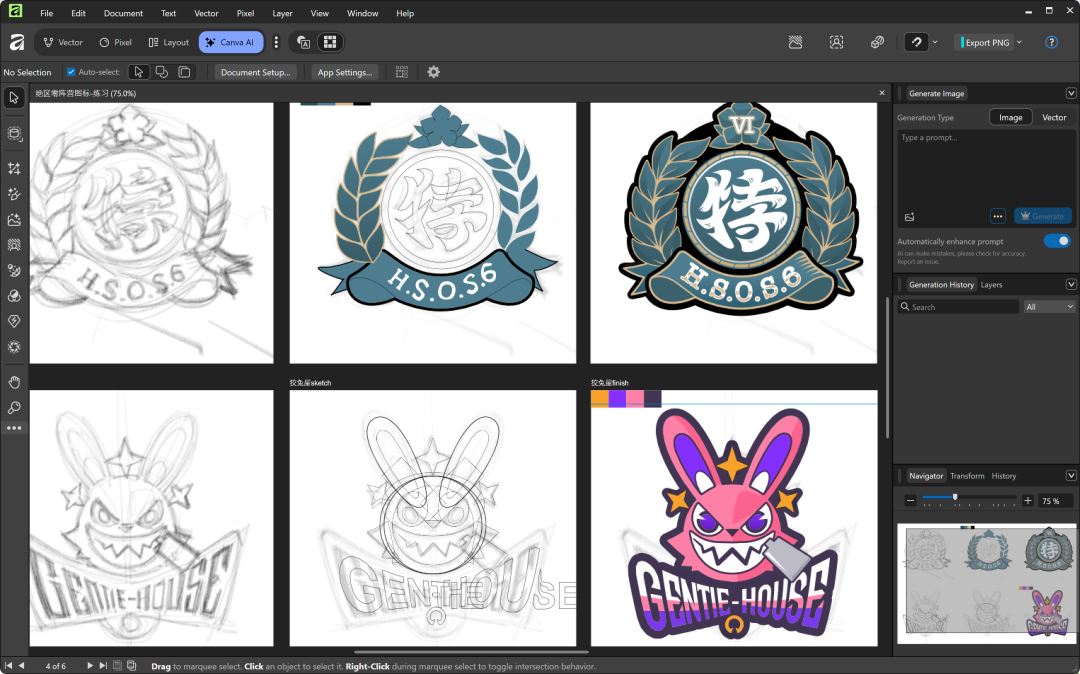This screenshot has width=1080, height=674.
Task: Toggle Auto-select checkbox
Action: click(71, 72)
